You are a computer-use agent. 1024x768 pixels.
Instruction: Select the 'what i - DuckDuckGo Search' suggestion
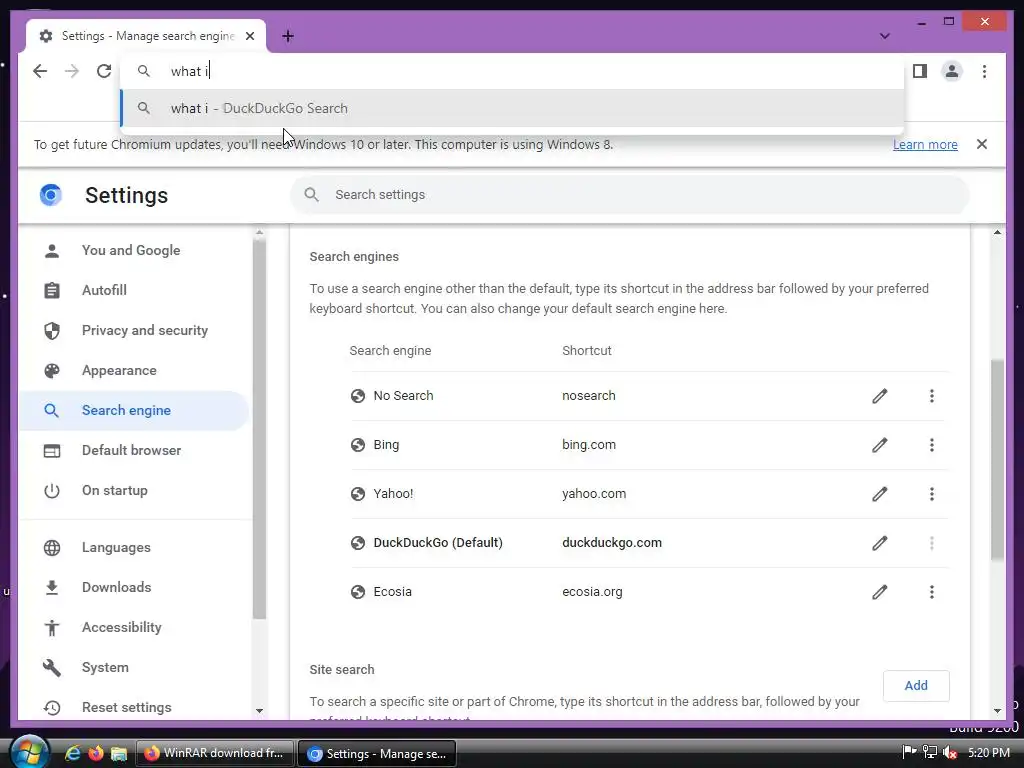[513, 108]
